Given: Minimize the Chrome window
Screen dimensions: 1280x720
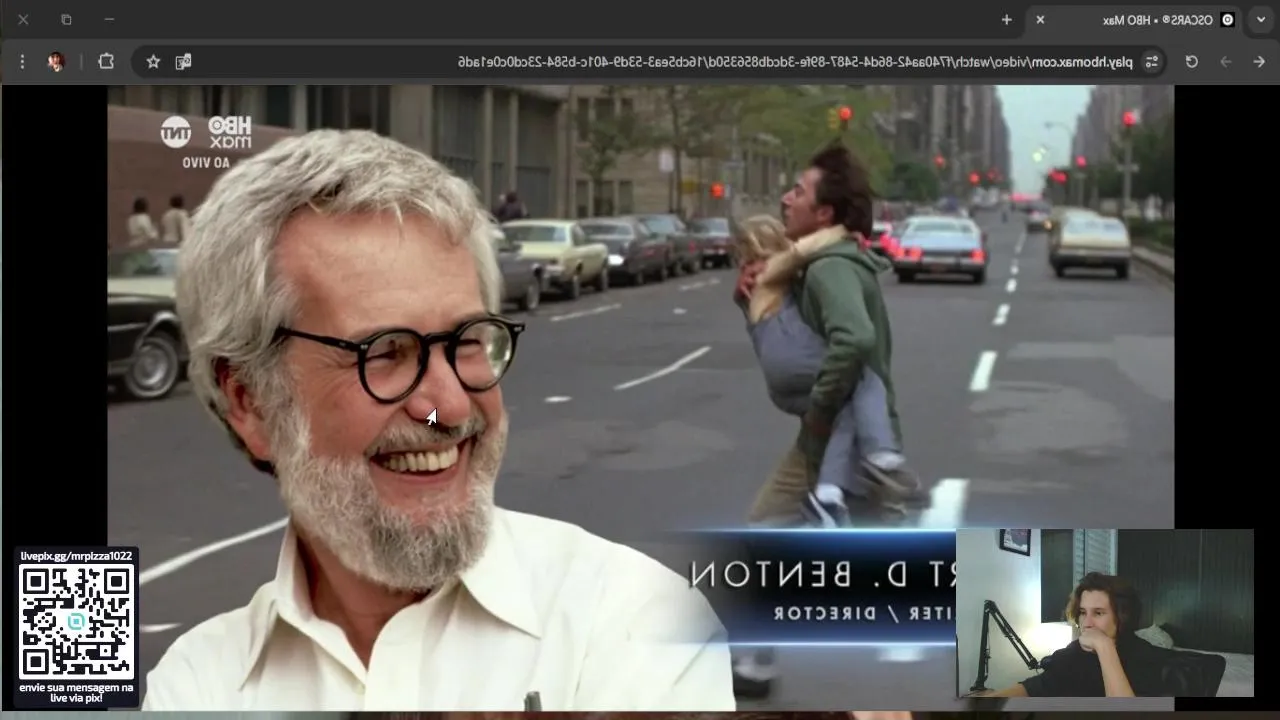Looking at the screenshot, I should [109, 20].
